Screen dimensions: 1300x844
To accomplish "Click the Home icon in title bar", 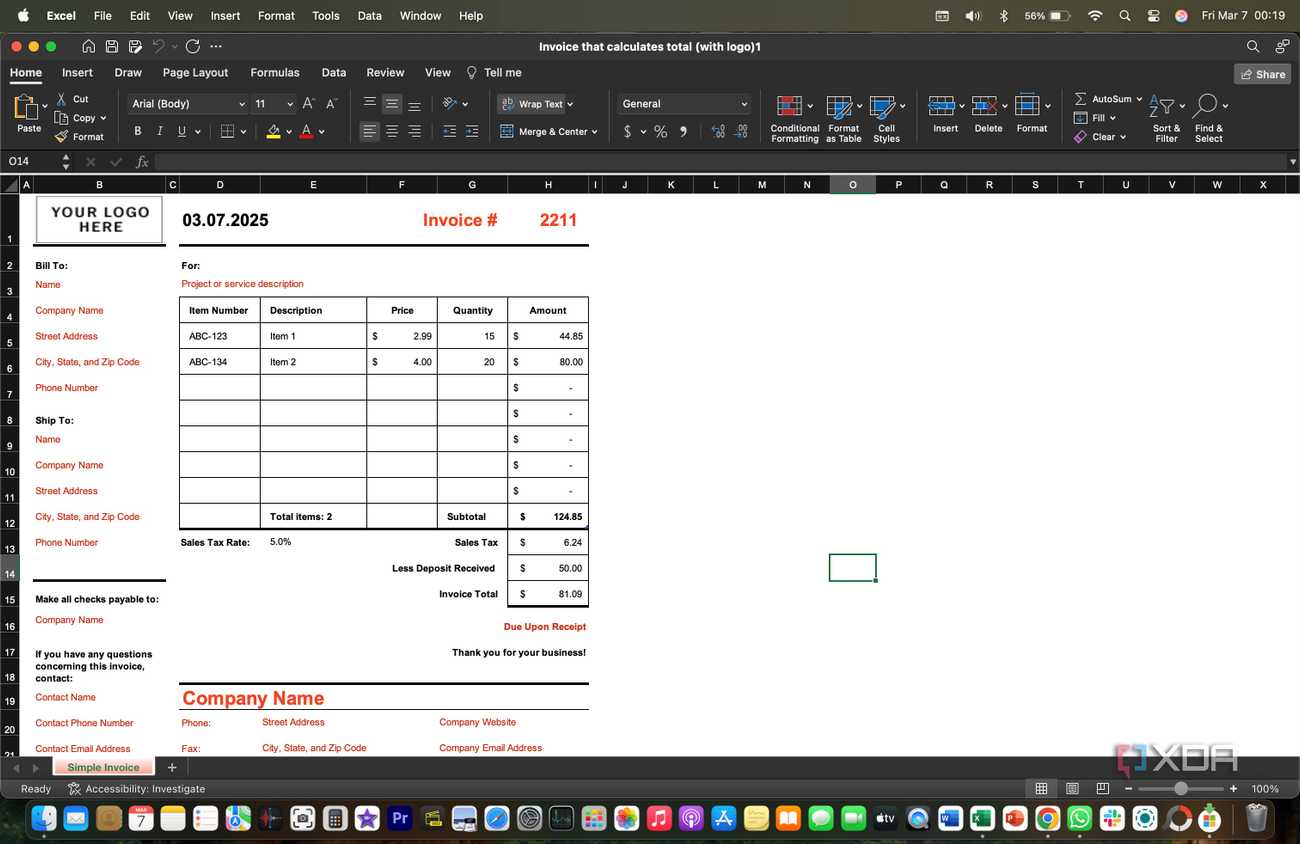I will pos(89,46).
